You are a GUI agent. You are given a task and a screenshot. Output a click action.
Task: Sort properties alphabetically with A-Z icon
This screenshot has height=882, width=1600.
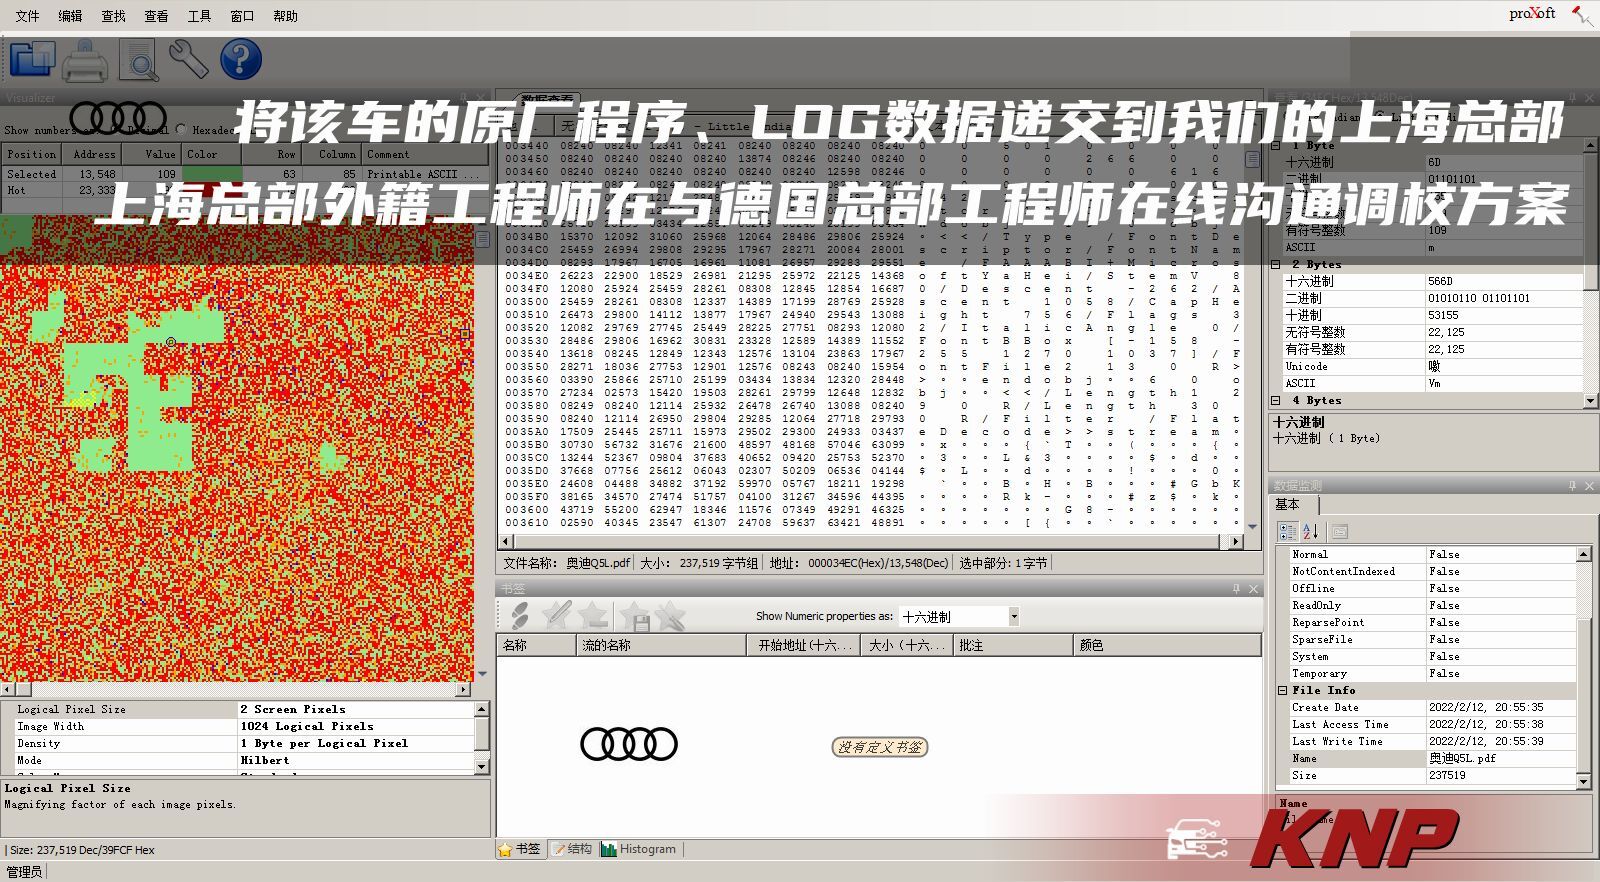pos(1312,532)
